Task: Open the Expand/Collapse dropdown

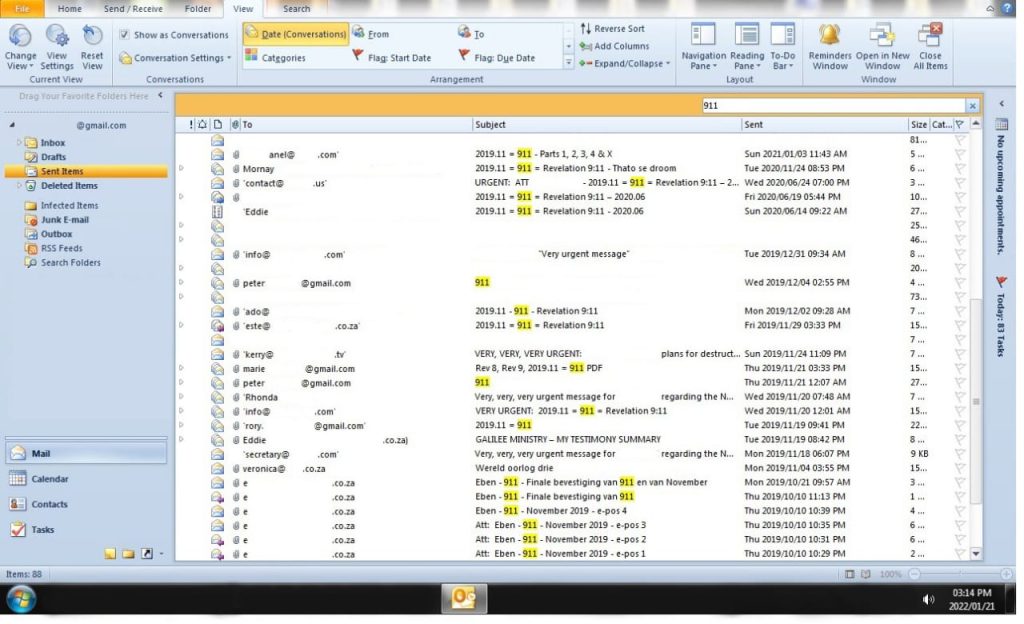Action: [627, 63]
